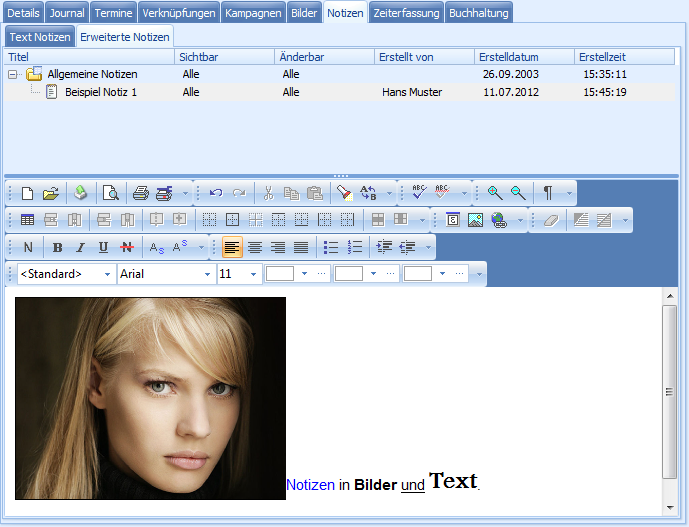Toggle Bold formatting
Image resolution: width=689 pixels, height=527 pixels.
[57, 247]
